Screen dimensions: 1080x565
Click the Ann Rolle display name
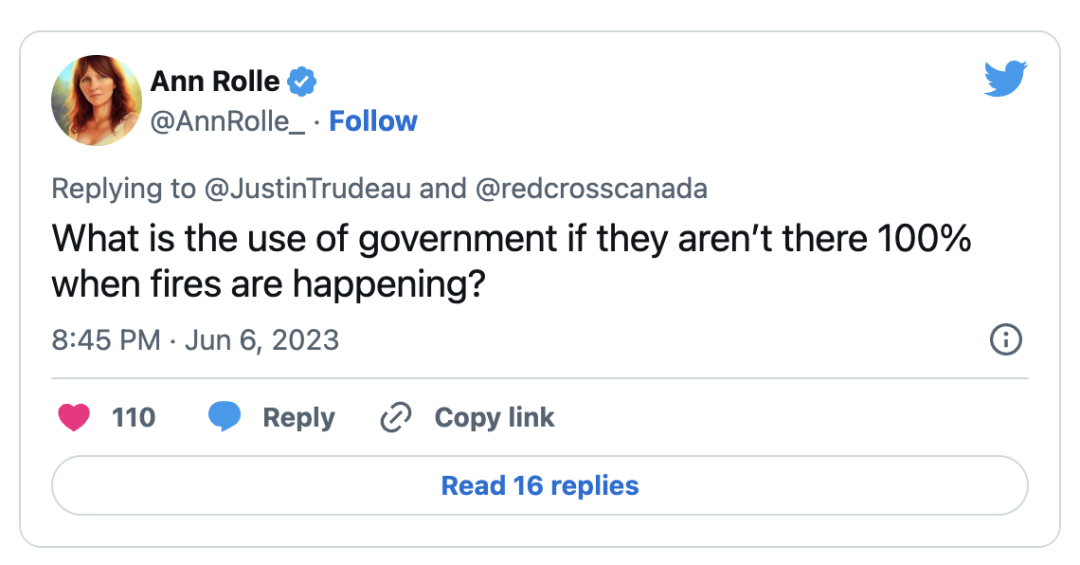click(x=215, y=81)
